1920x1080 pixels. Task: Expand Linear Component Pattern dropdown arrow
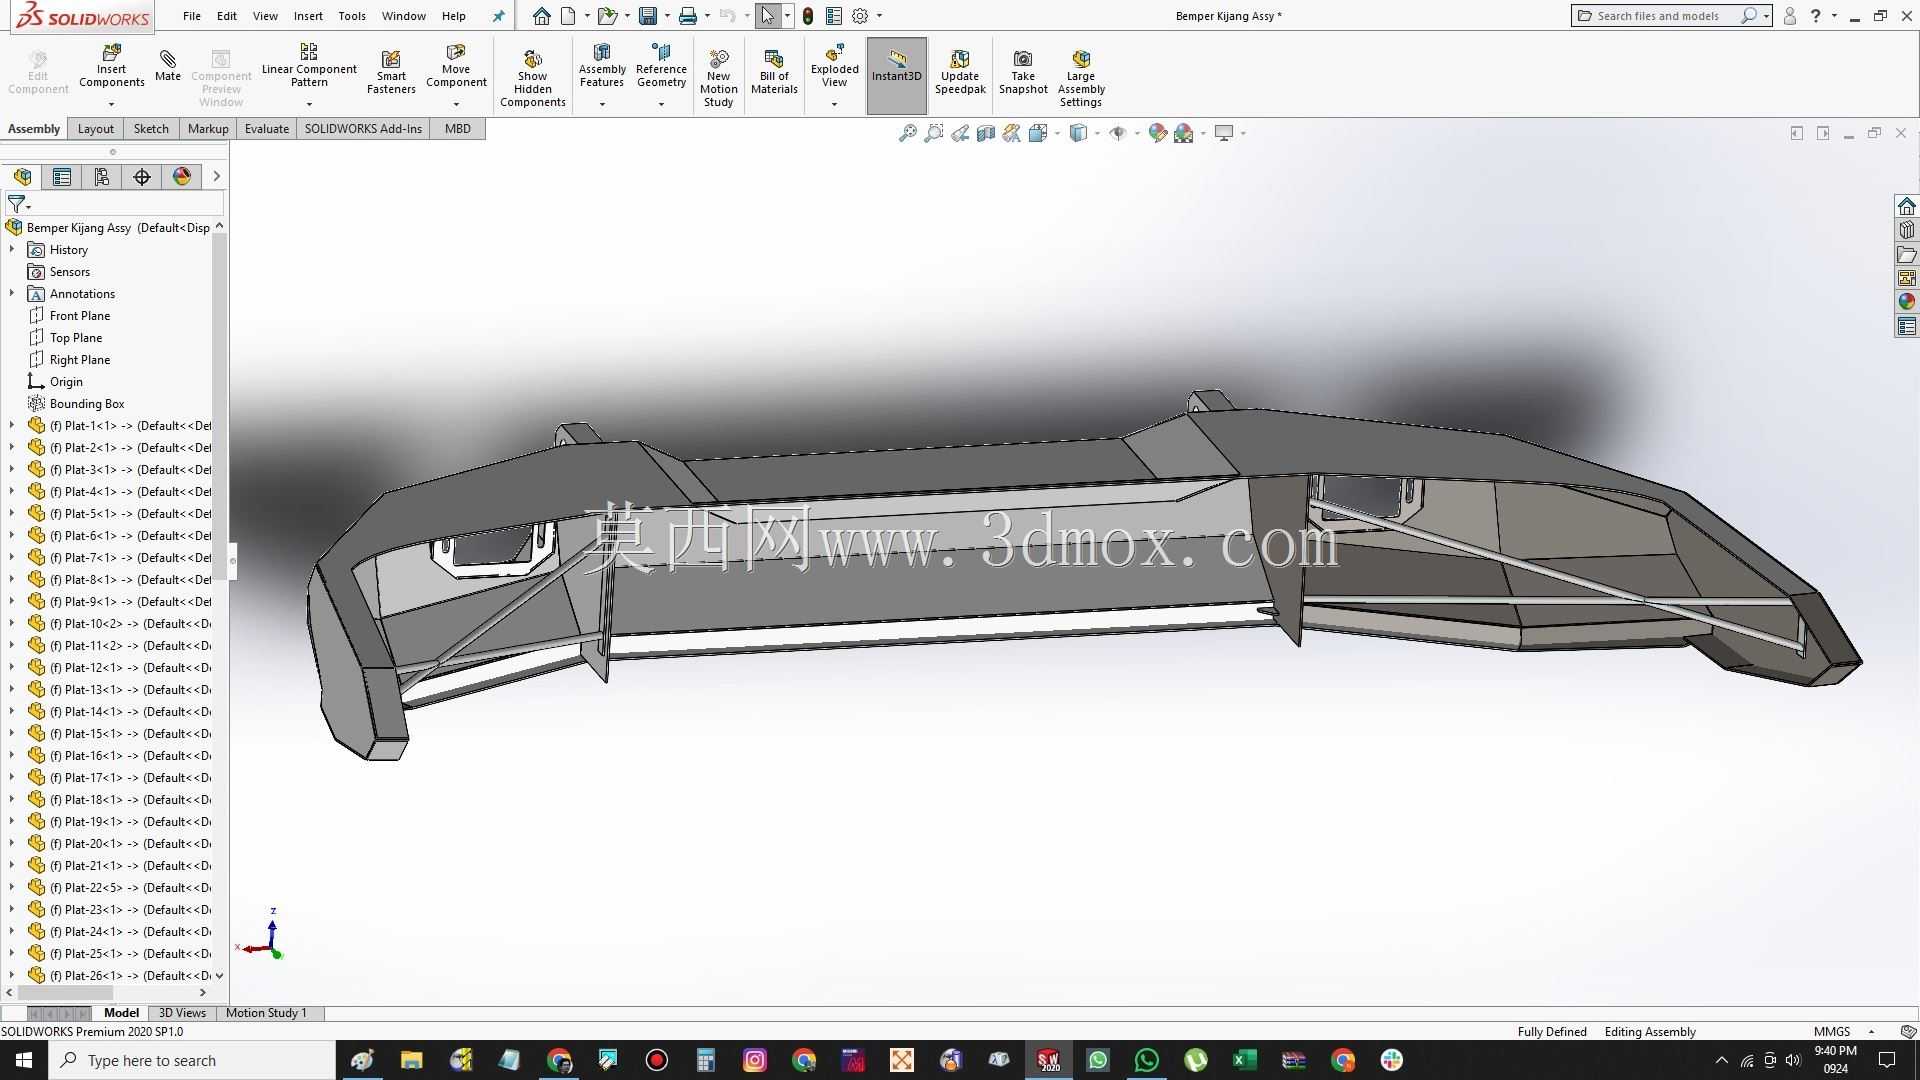click(309, 104)
